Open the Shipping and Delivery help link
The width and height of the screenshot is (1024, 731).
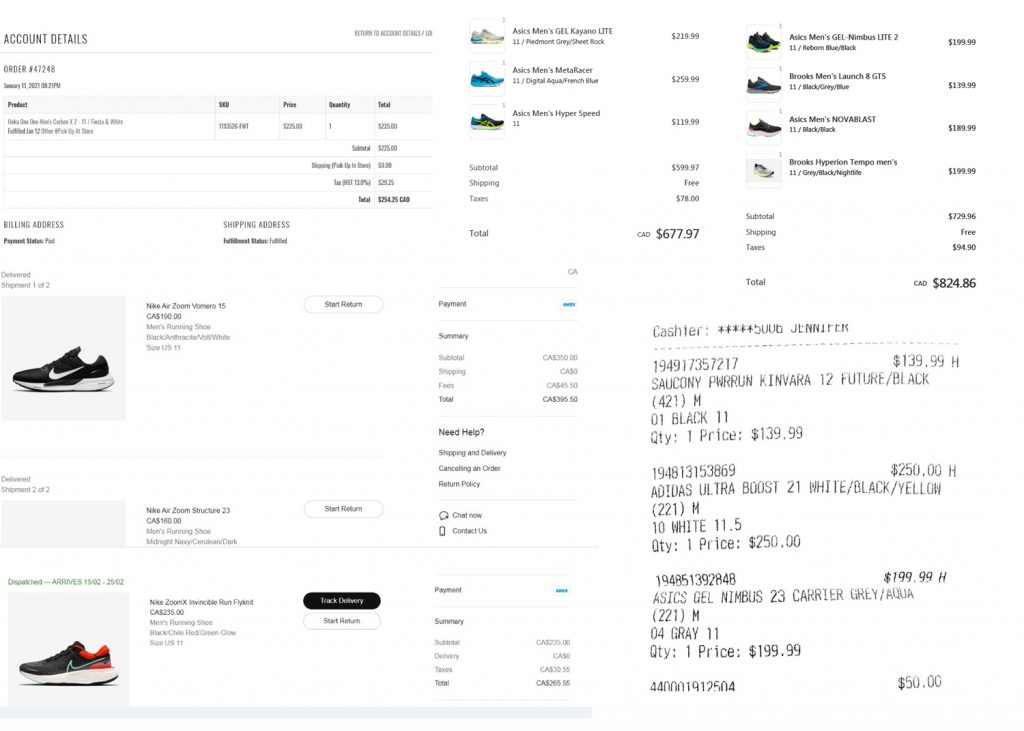(x=472, y=453)
